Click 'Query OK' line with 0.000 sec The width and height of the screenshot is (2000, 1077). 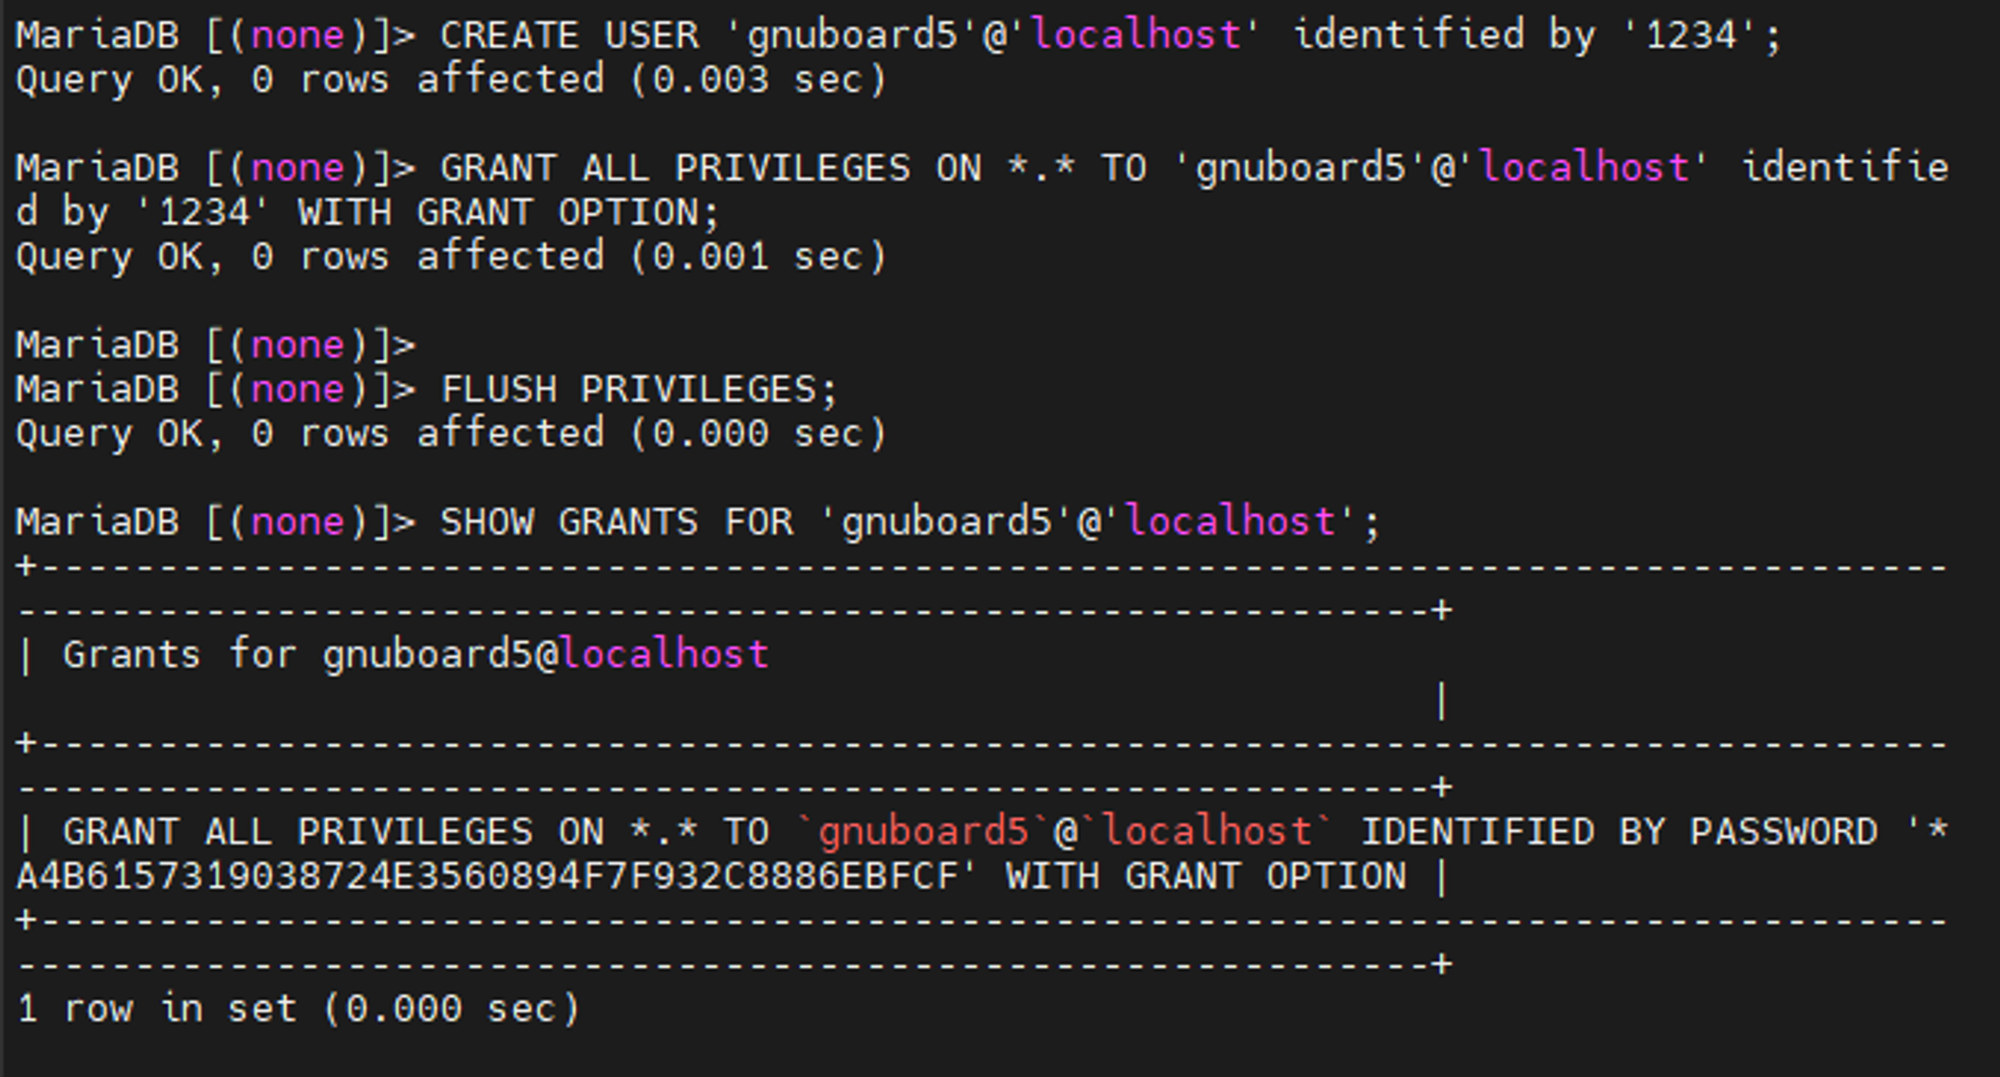[x=451, y=434]
